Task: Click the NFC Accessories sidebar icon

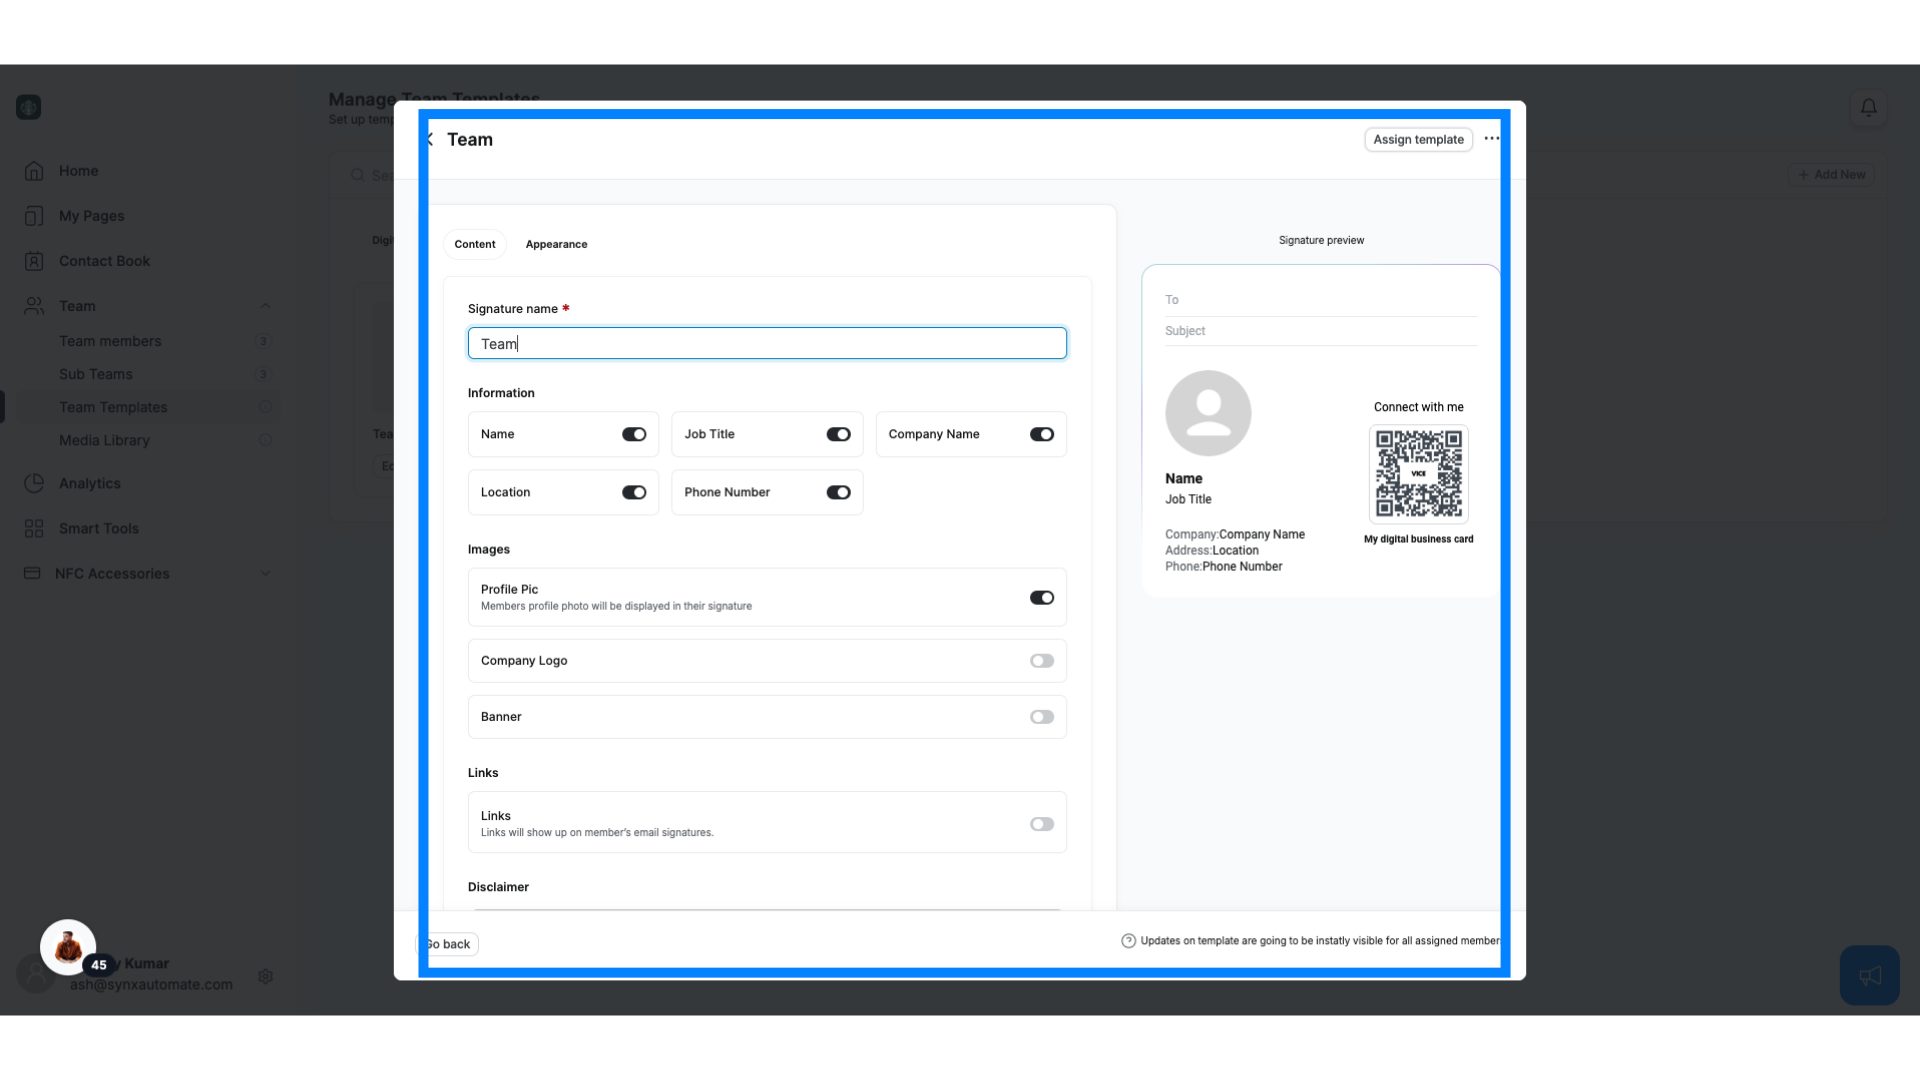Action: click(x=32, y=572)
